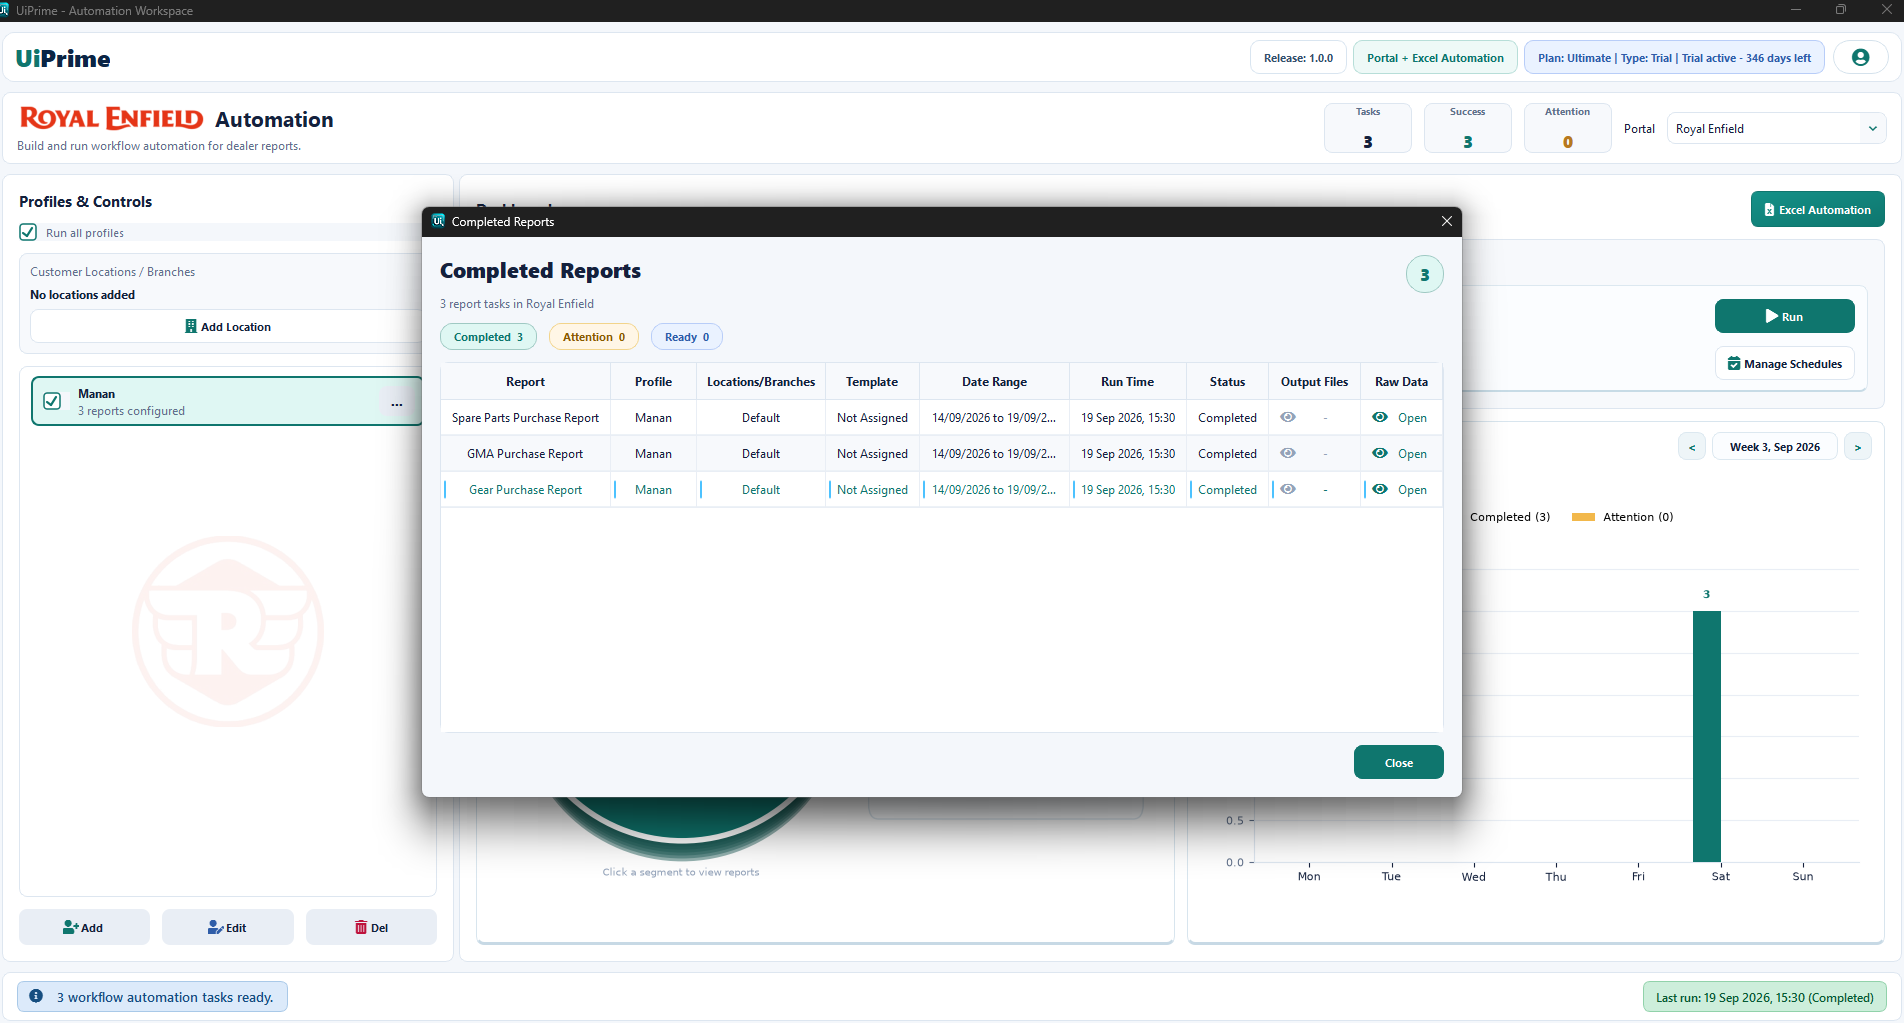Preview output files for Gear Purchase Report
This screenshot has width=1904, height=1023.
[x=1288, y=489]
